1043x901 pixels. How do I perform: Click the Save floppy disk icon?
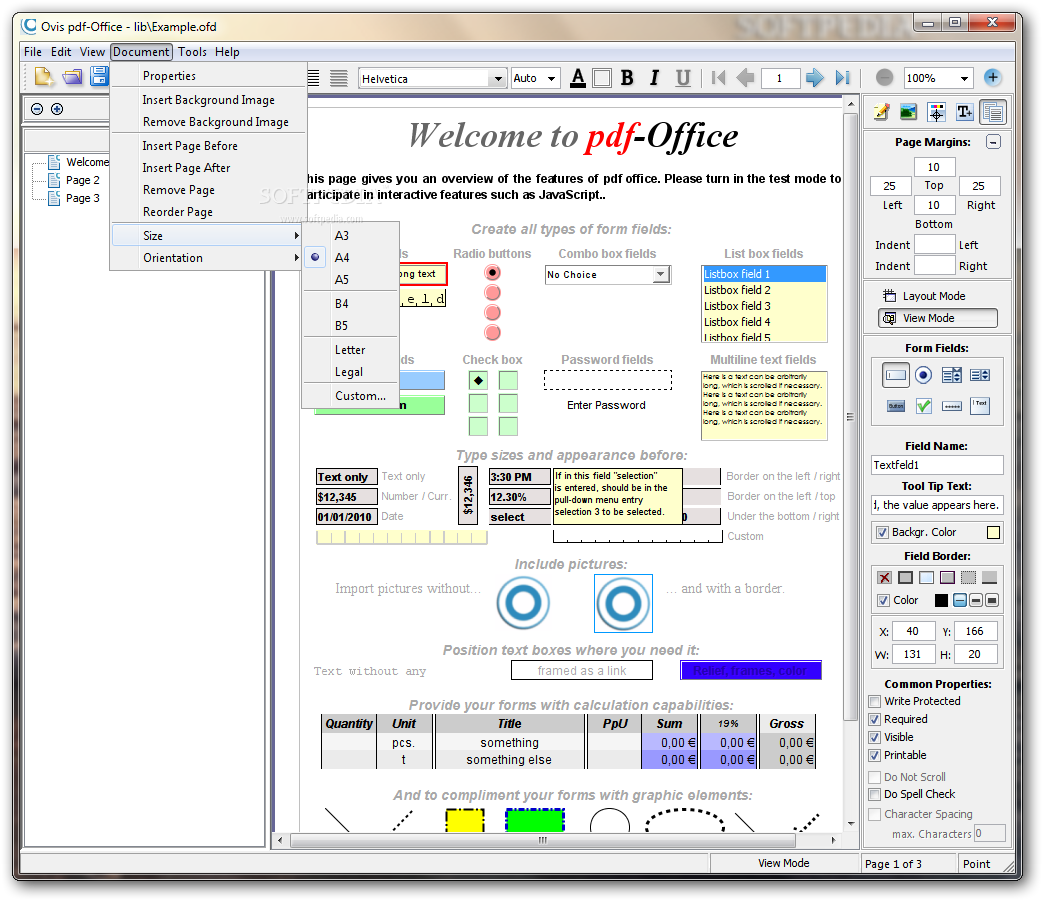pos(99,76)
